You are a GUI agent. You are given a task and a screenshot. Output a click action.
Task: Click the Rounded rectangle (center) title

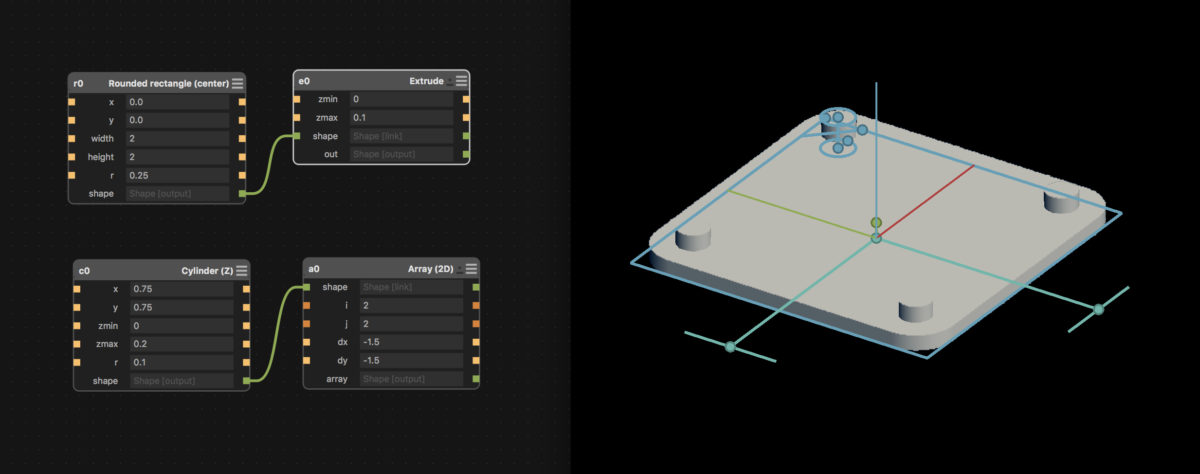pos(168,83)
